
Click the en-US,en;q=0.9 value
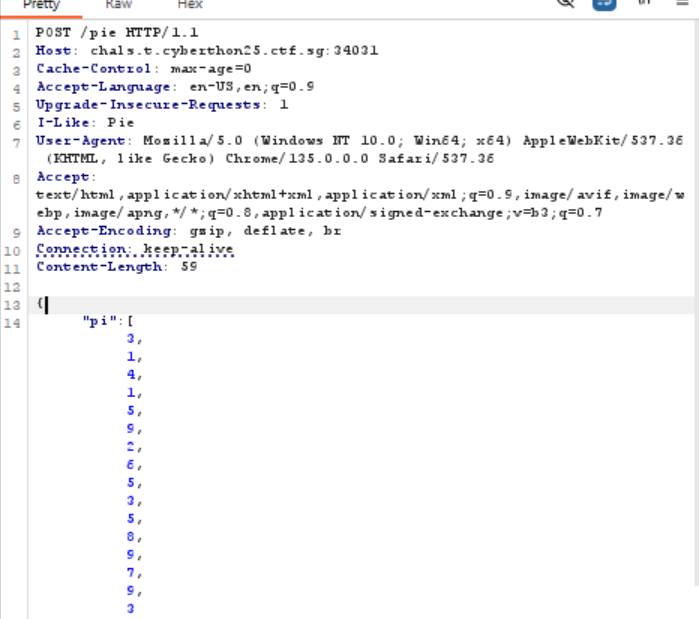pyautogui.click(x=252, y=86)
